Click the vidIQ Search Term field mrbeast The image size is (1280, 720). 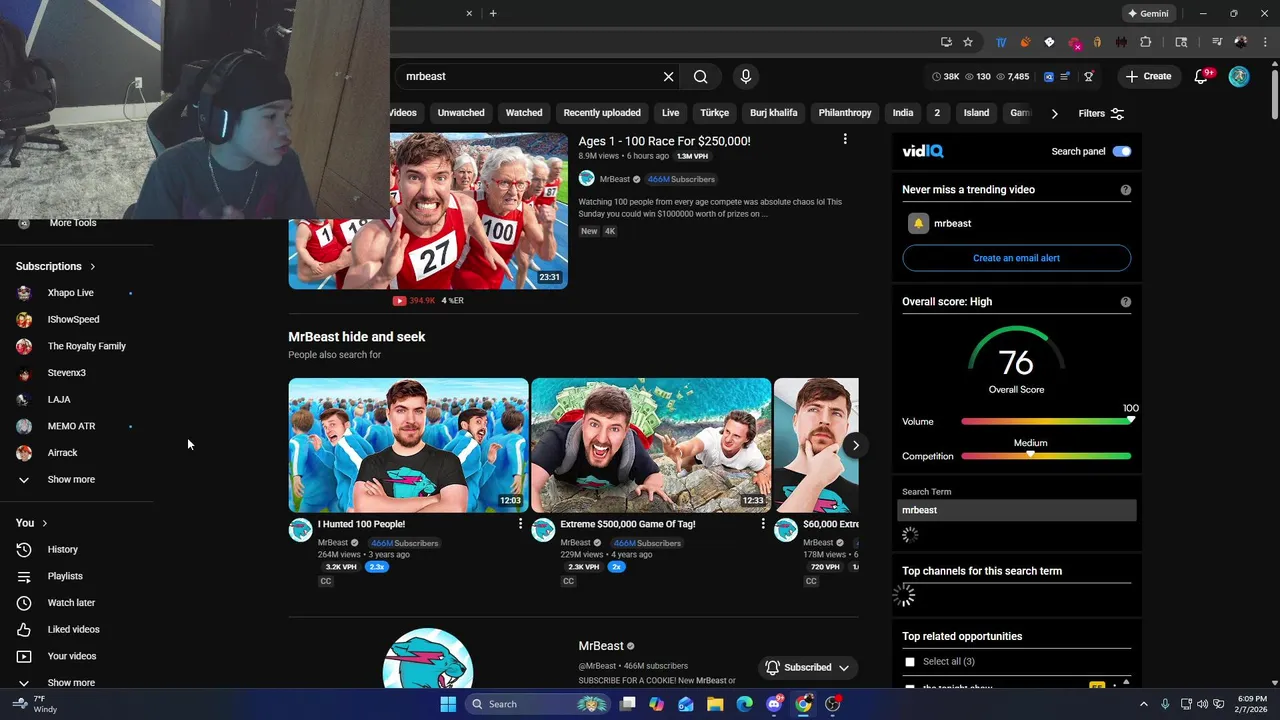[1017, 510]
